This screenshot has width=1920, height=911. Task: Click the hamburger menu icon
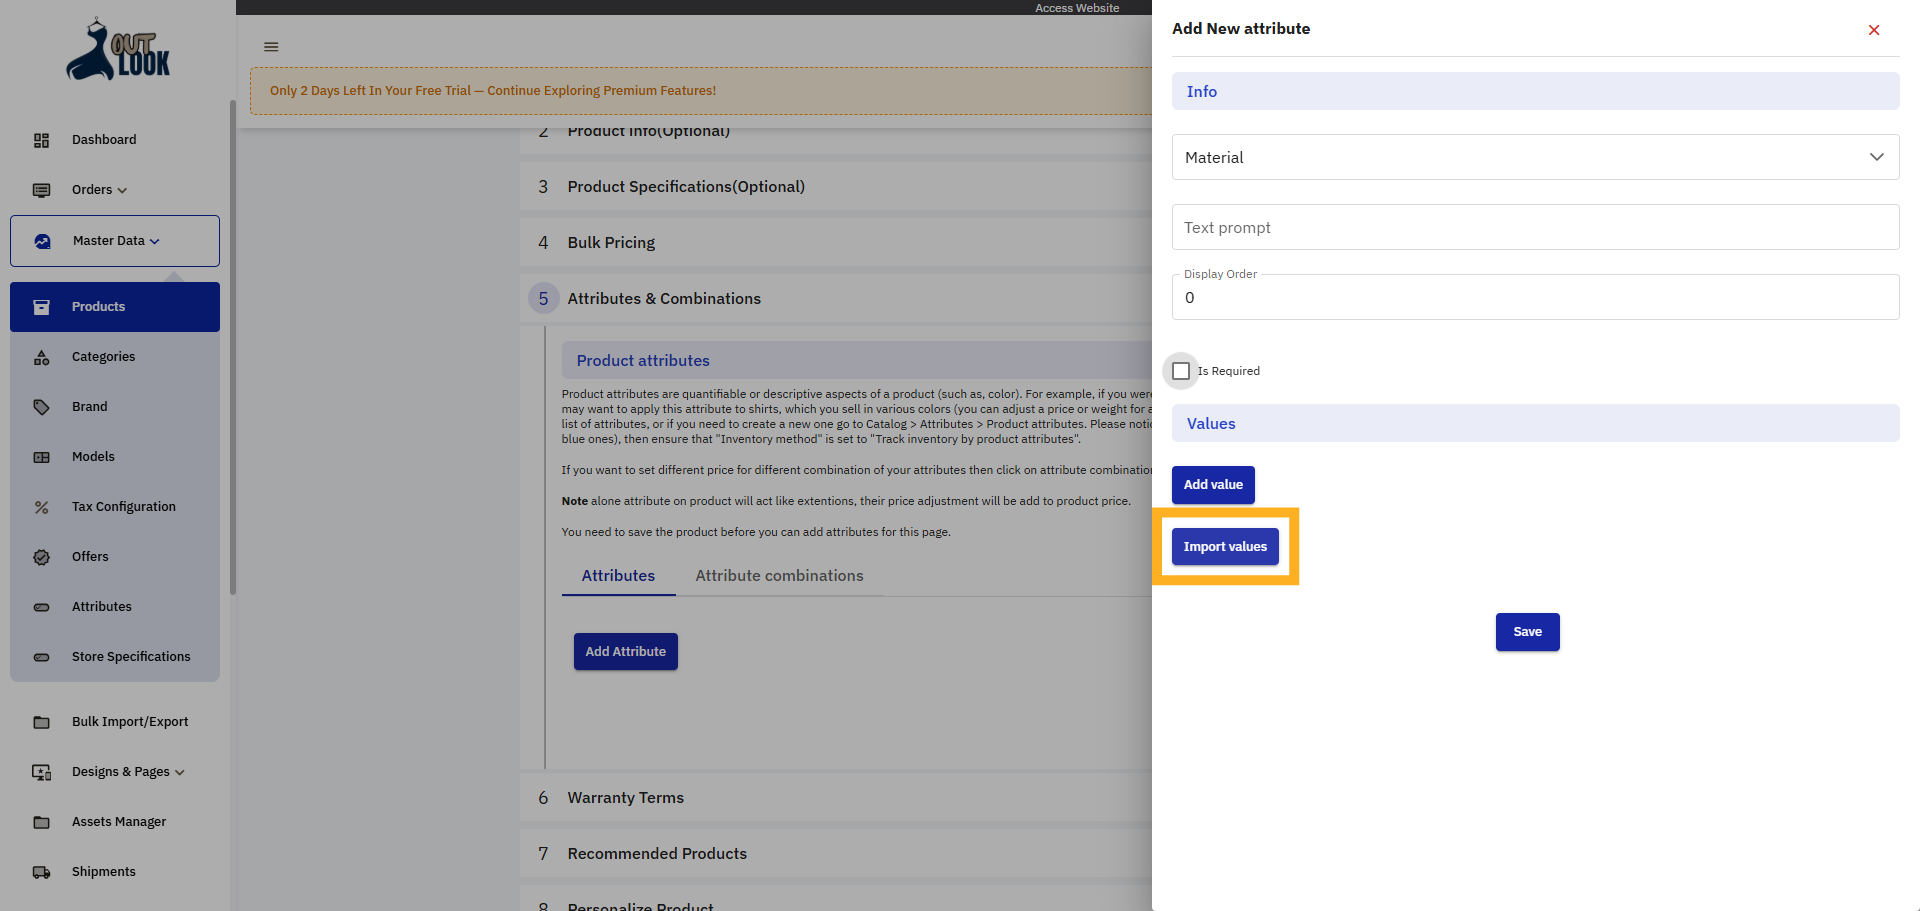(270, 46)
